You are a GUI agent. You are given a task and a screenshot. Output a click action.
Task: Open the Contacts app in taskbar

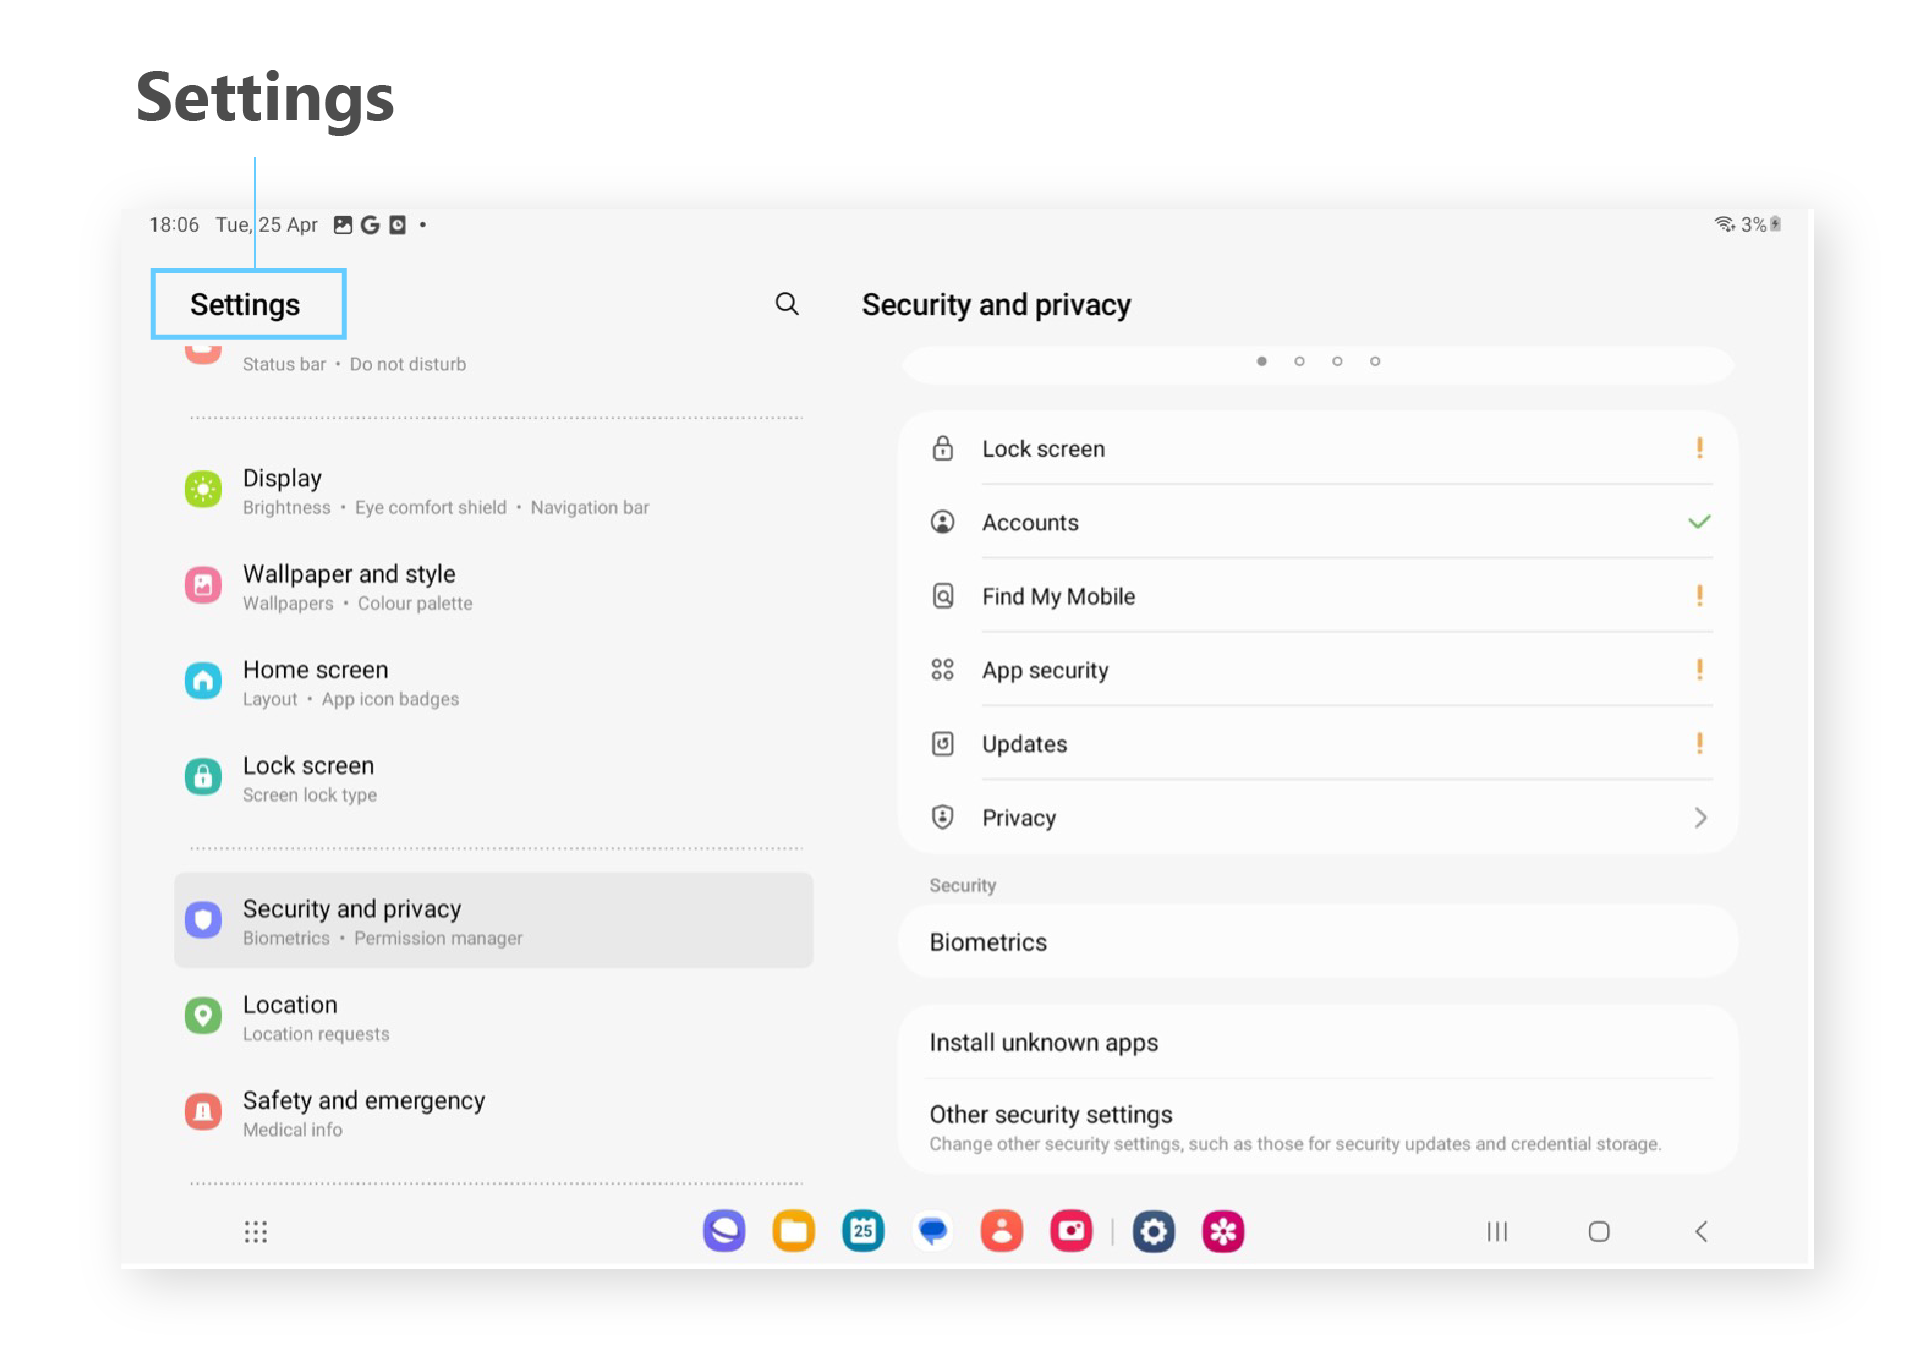pyautogui.click(x=1001, y=1231)
